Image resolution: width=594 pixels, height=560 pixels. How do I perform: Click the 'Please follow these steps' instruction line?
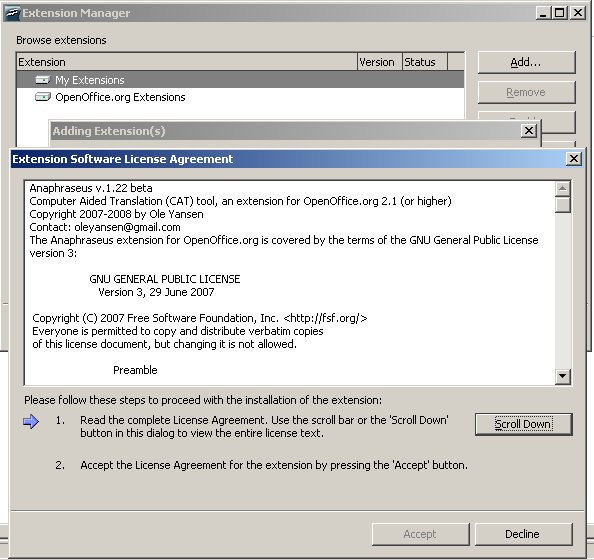coord(203,400)
